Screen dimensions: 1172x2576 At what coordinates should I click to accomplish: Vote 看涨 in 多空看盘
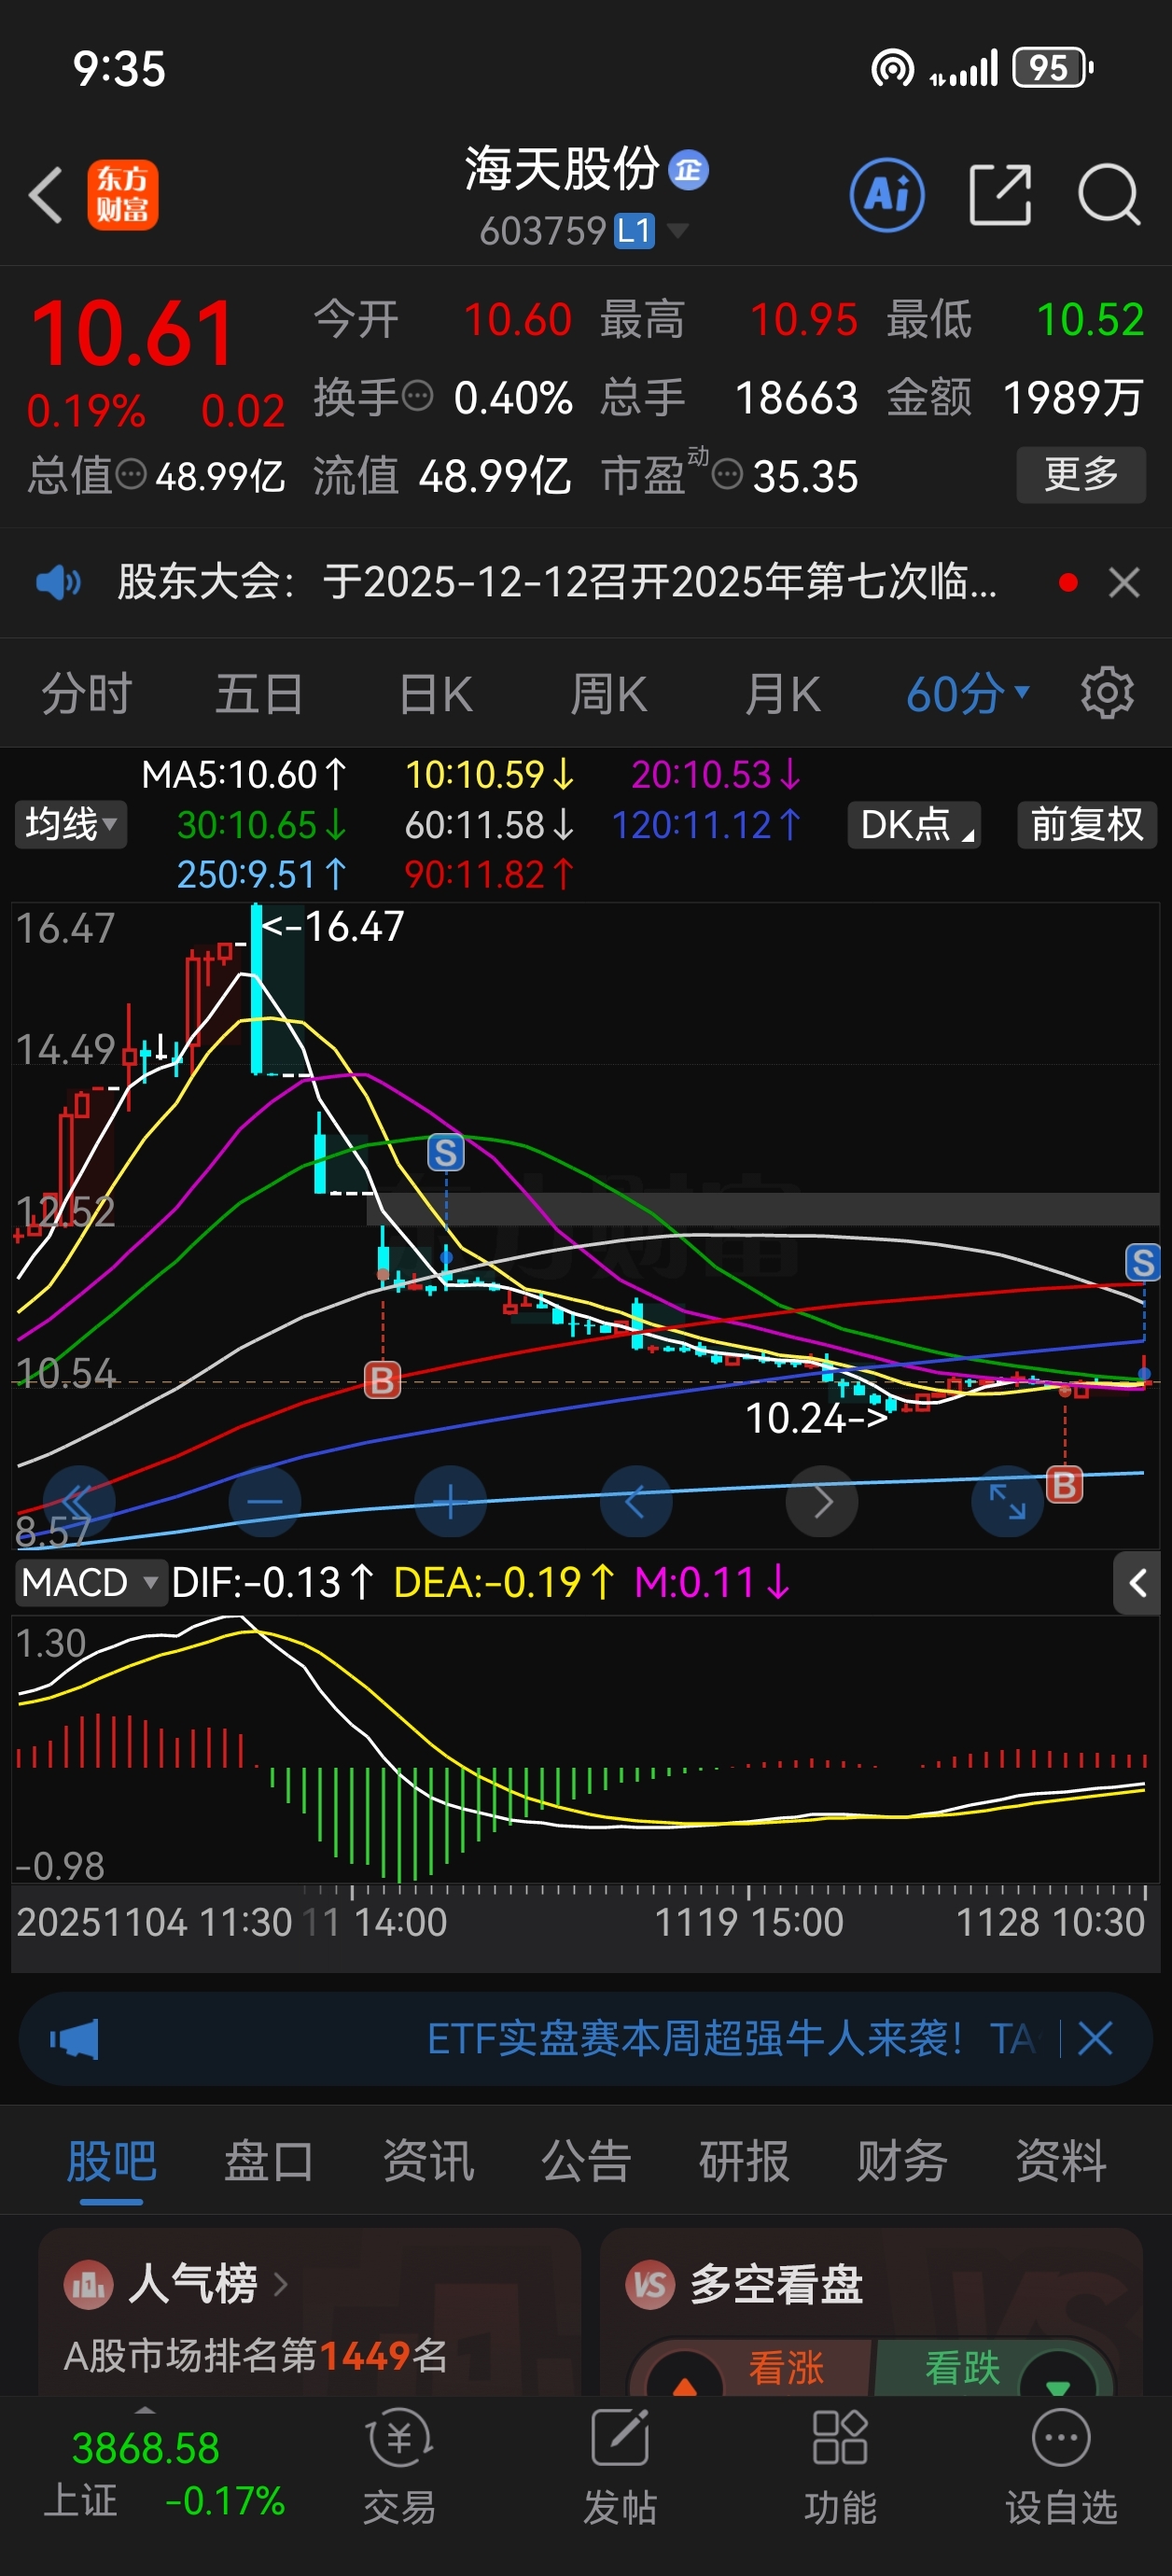tap(786, 2368)
